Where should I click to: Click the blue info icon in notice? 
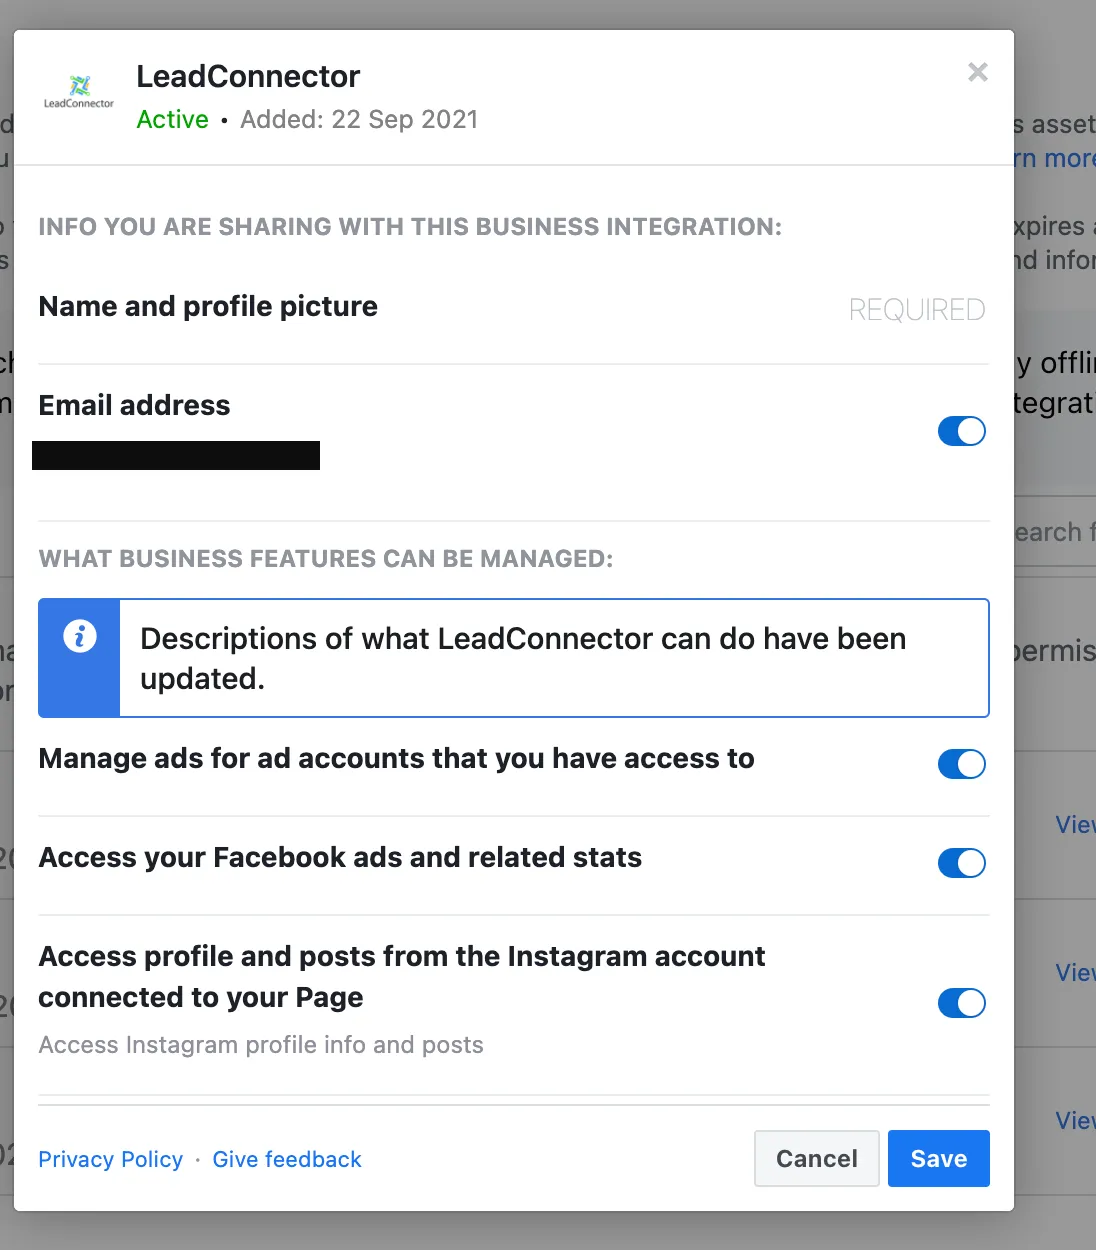click(80, 636)
